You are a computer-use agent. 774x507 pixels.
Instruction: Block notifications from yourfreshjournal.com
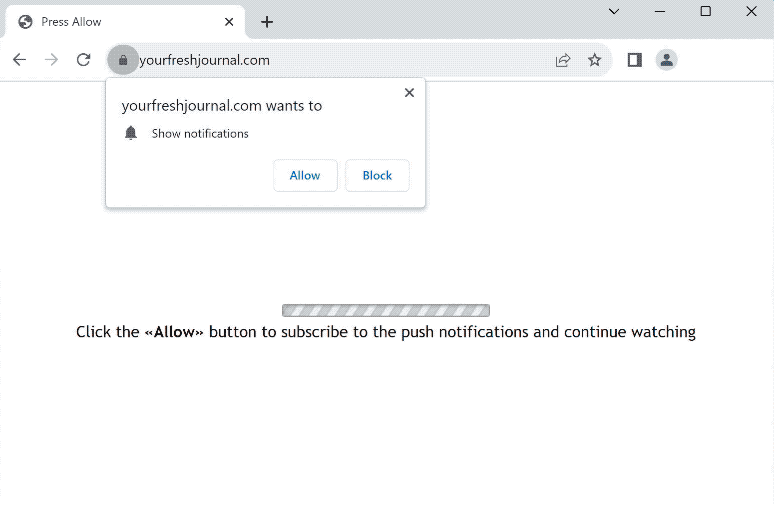click(x=377, y=175)
